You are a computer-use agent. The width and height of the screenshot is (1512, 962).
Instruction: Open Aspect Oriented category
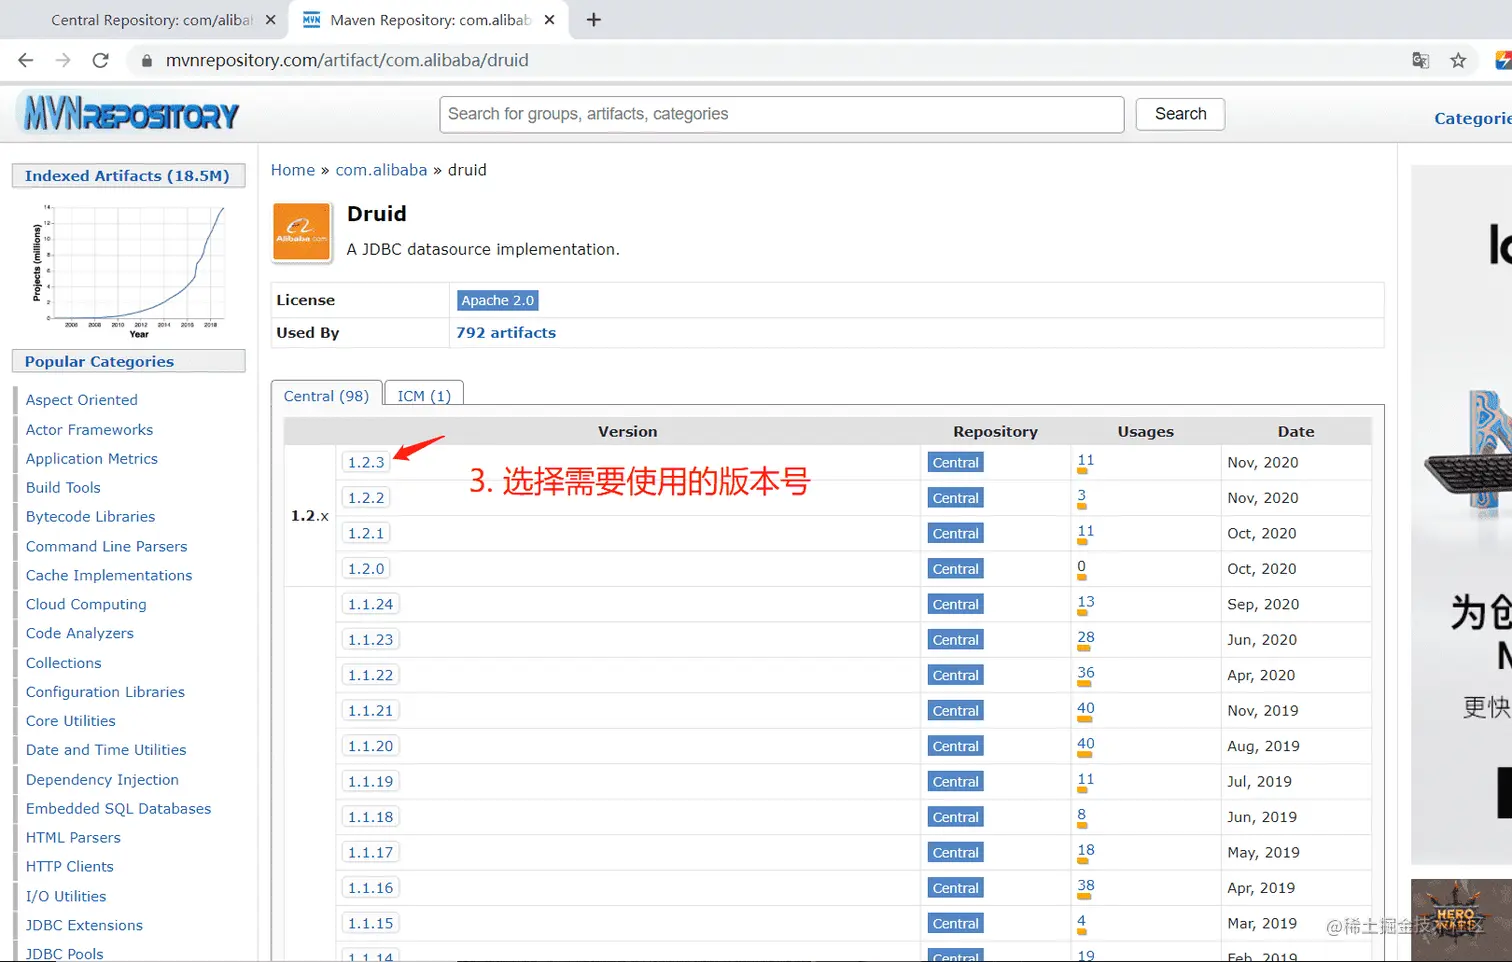(82, 400)
